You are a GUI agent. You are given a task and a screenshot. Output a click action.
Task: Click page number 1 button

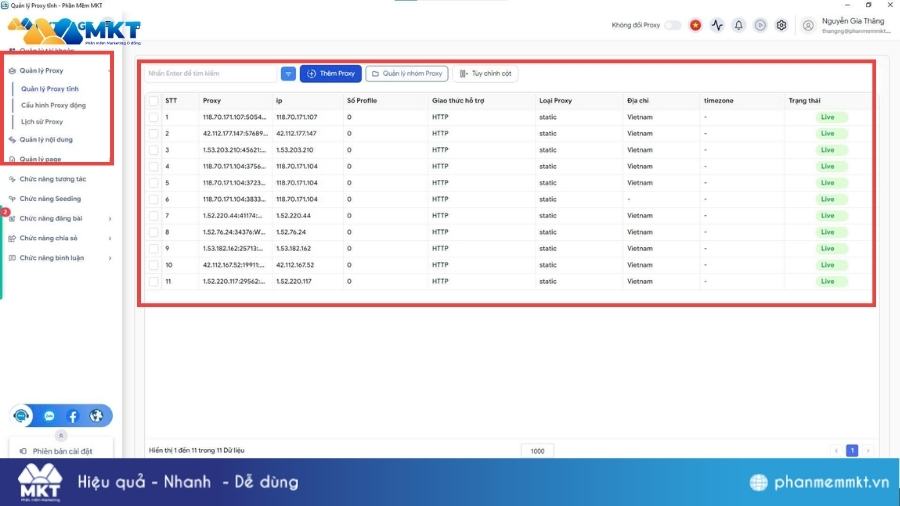(x=852, y=451)
